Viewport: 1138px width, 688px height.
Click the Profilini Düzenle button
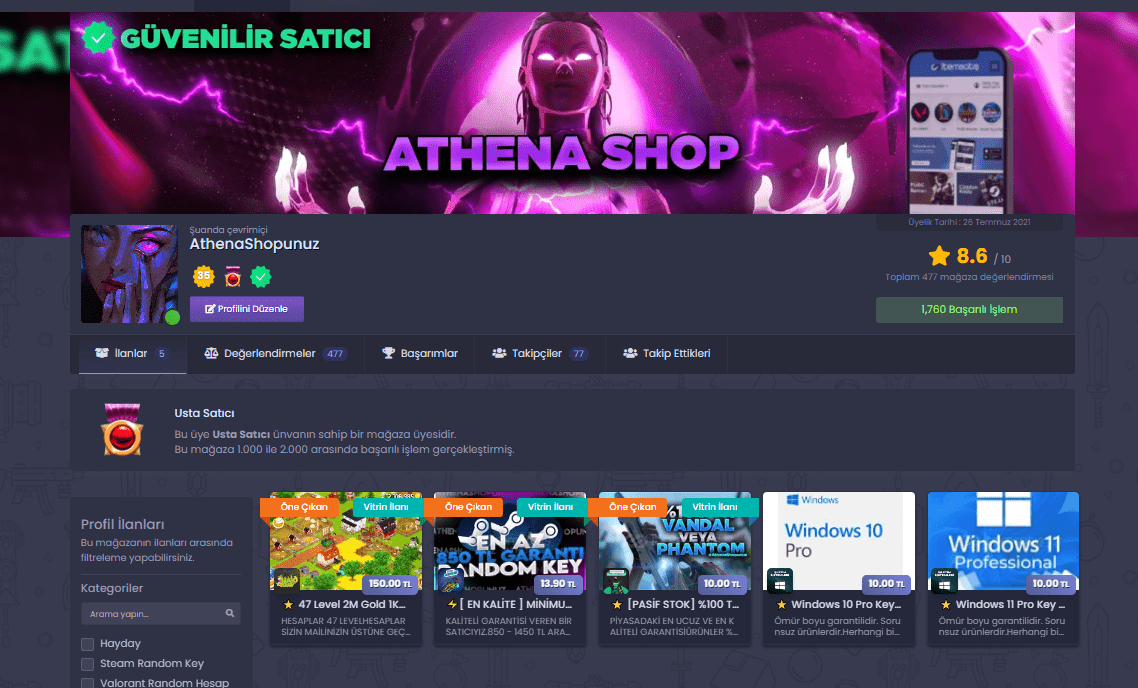coord(247,309)
